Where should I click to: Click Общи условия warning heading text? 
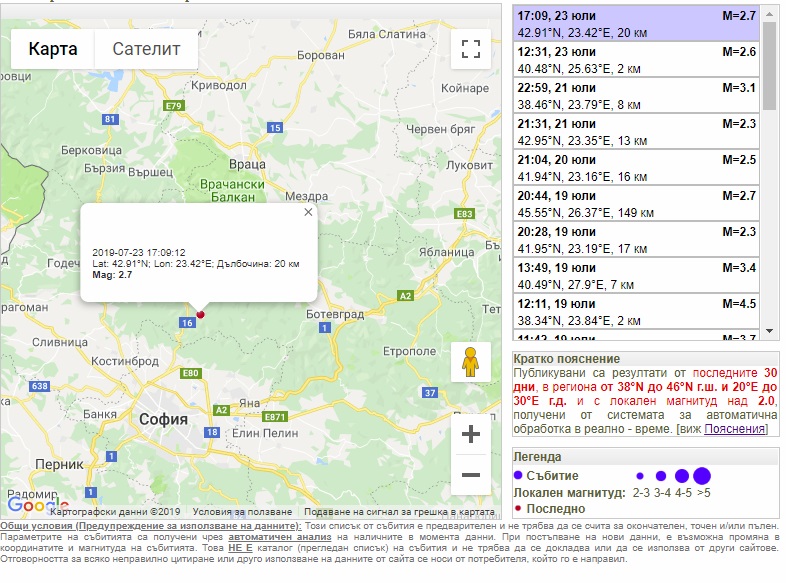click(x=151, y=526)
